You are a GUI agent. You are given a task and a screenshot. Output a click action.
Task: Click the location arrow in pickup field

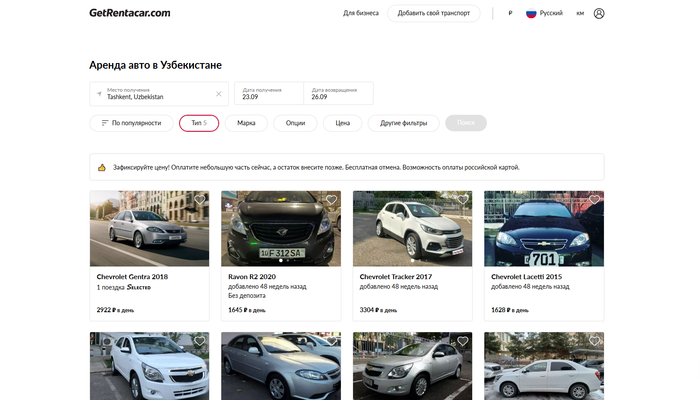(99, 93)
